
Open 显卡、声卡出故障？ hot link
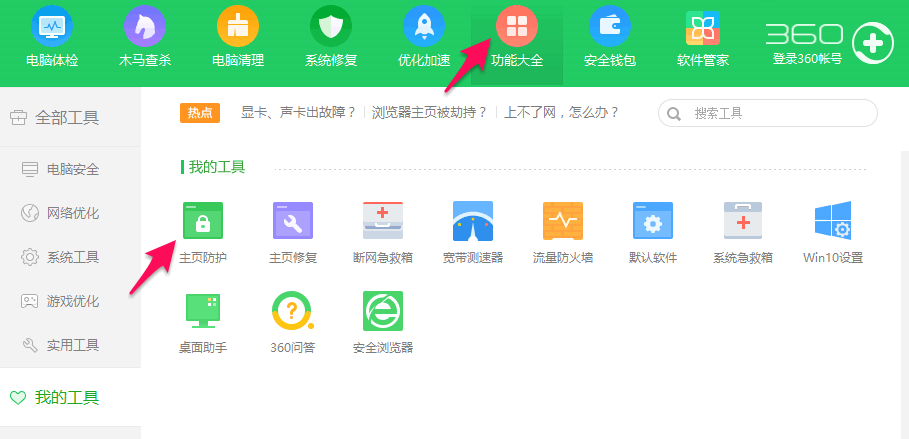coord(299,113)
